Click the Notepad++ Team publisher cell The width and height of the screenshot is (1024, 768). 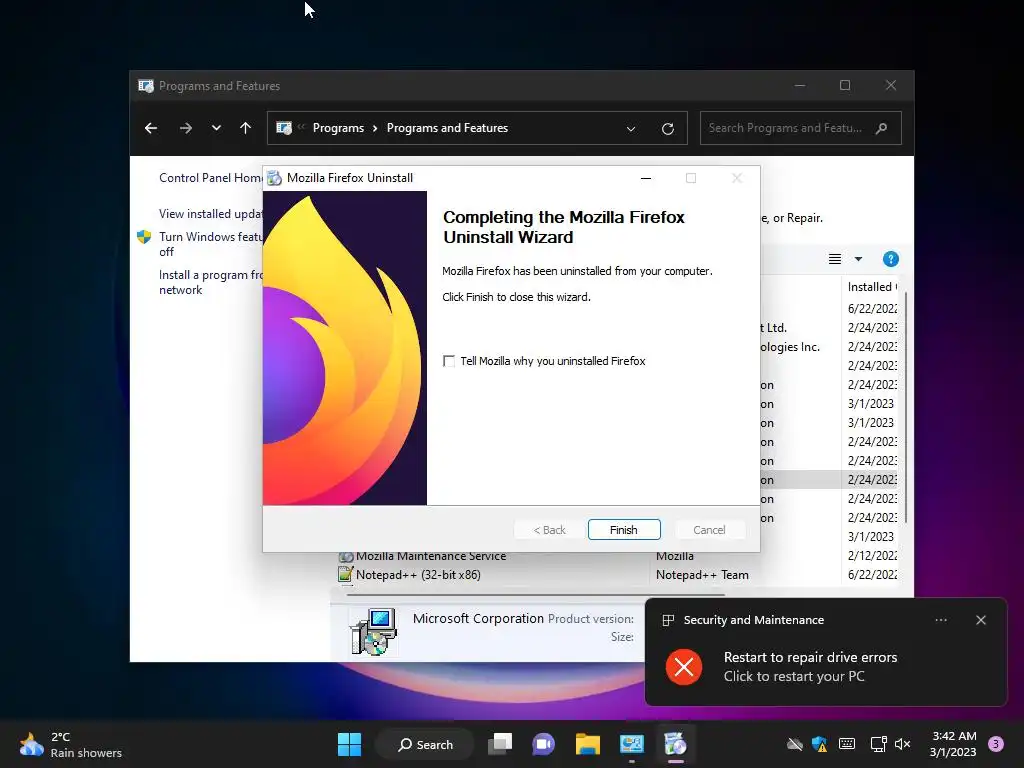click(702, 575)
